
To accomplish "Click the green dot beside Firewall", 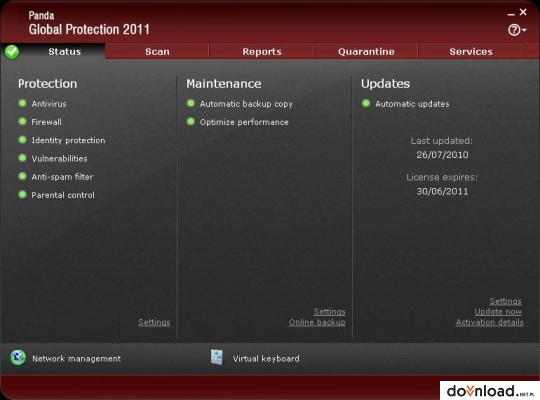I will [22, 121].
